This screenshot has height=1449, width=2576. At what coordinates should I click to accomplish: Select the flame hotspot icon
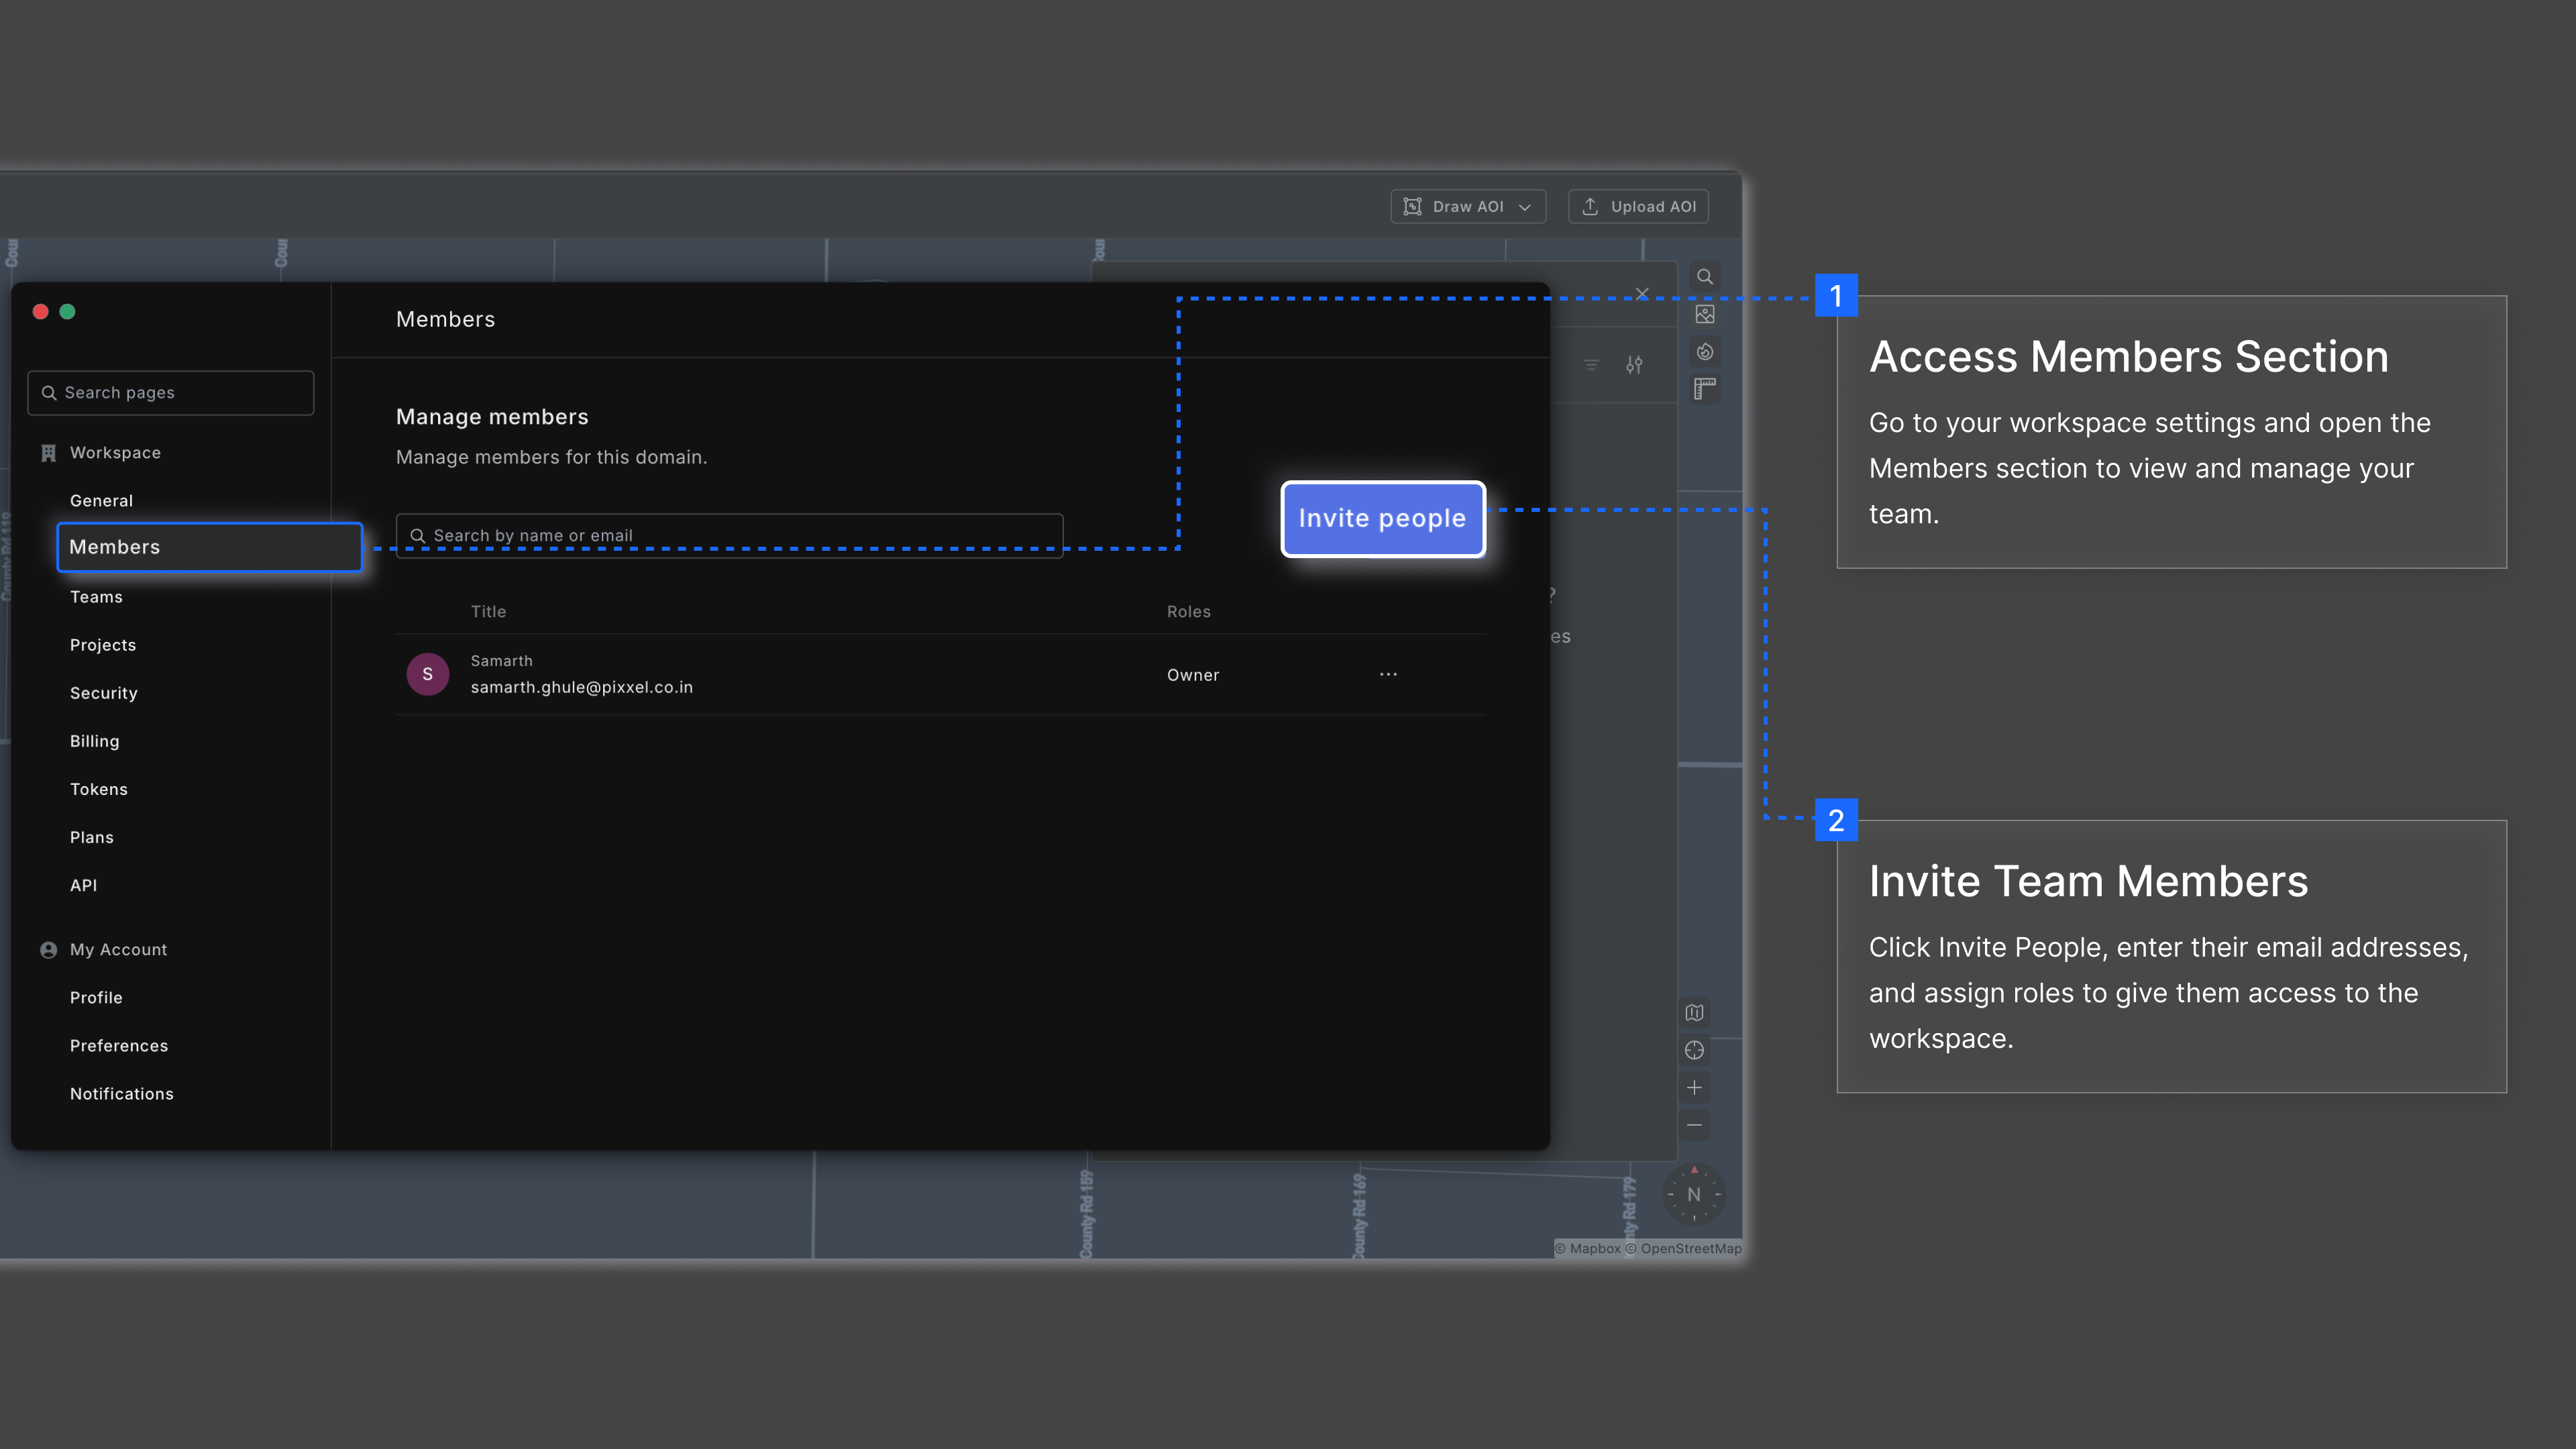(1705, 352)
